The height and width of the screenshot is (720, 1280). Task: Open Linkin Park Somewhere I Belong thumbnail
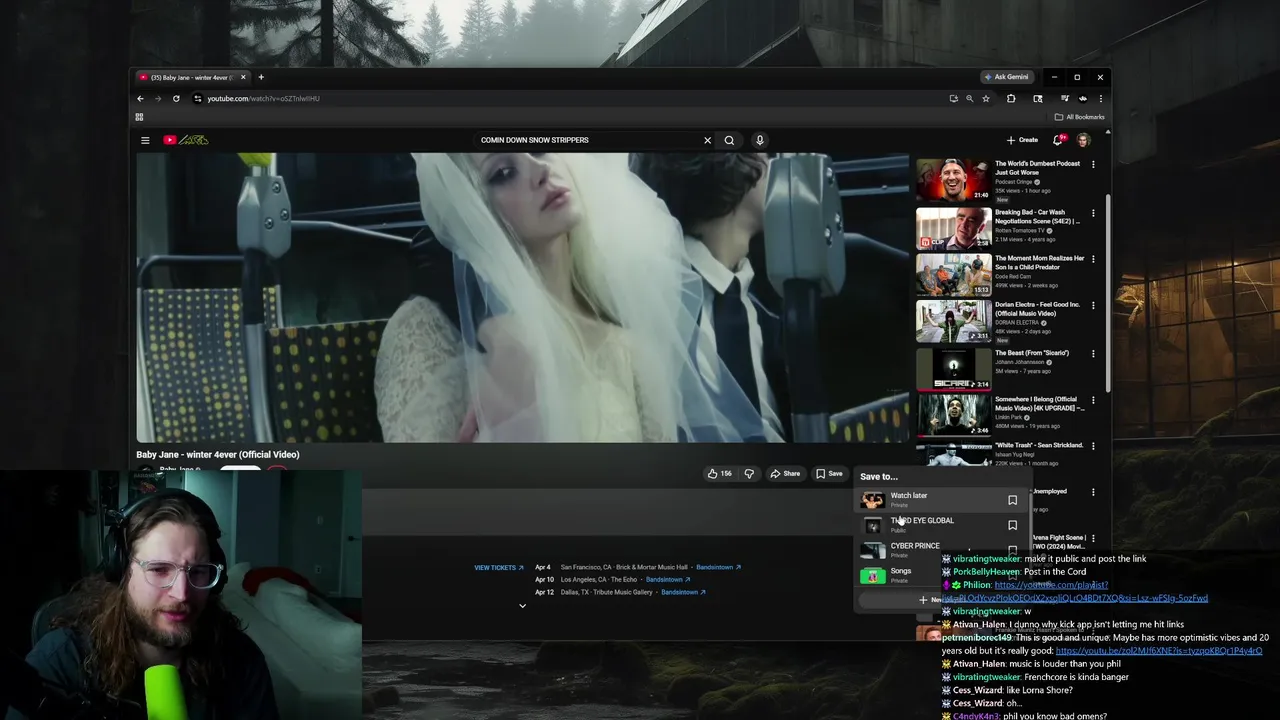click(954, 414)
